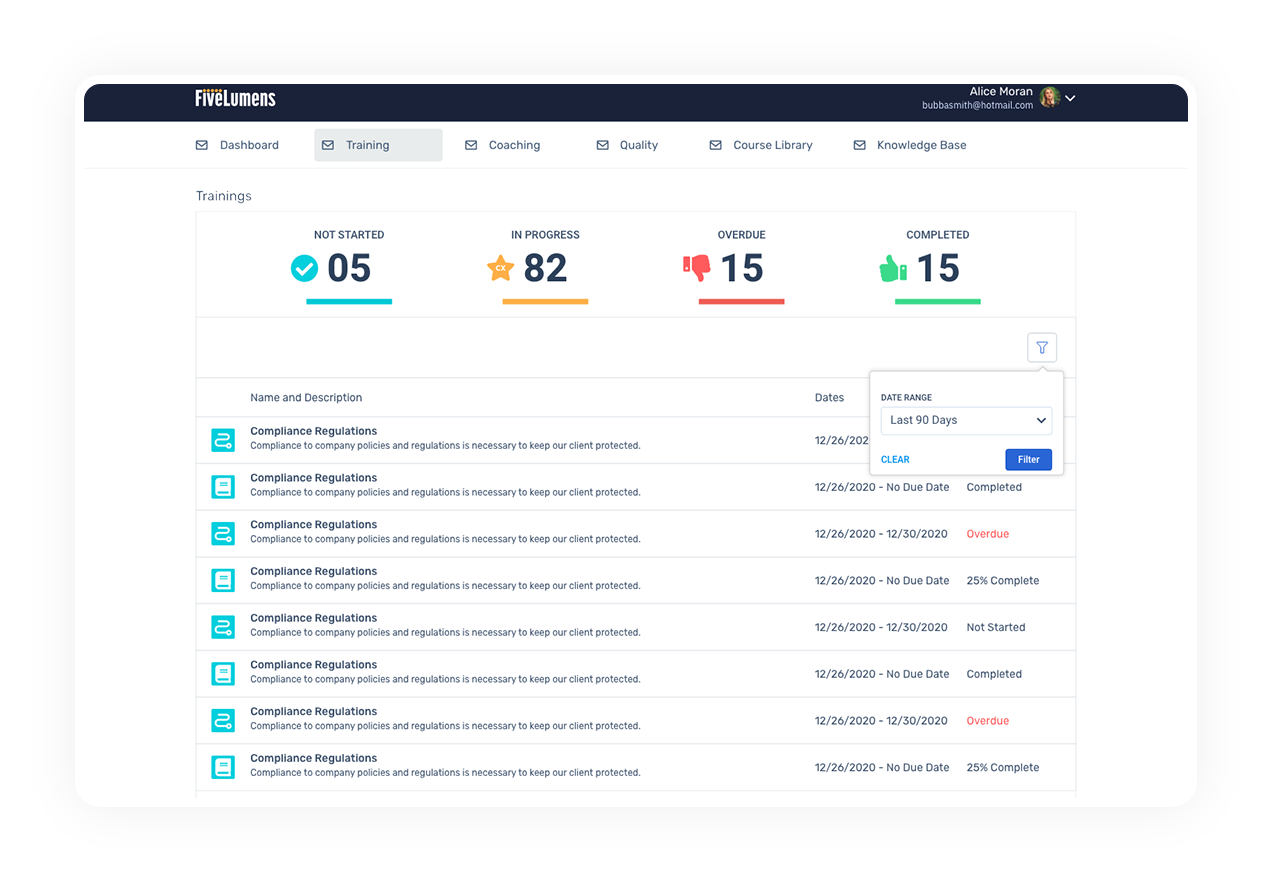Image resolution: width=1272 pixels, height=882 pixels.
Task: Expand the user menu chevron beside the avatar
Action: [1070, 98]
